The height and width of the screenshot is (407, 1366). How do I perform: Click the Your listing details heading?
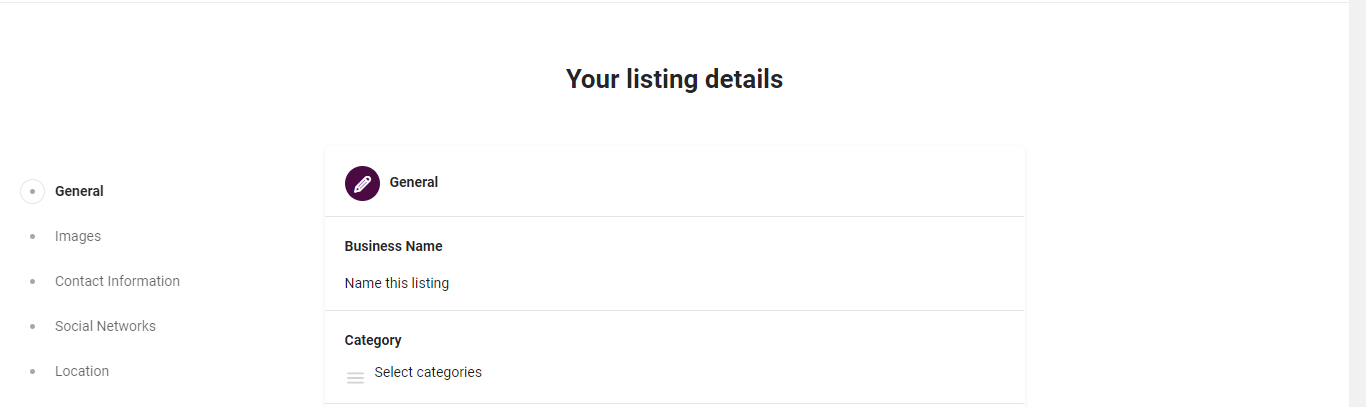[674, 80]
